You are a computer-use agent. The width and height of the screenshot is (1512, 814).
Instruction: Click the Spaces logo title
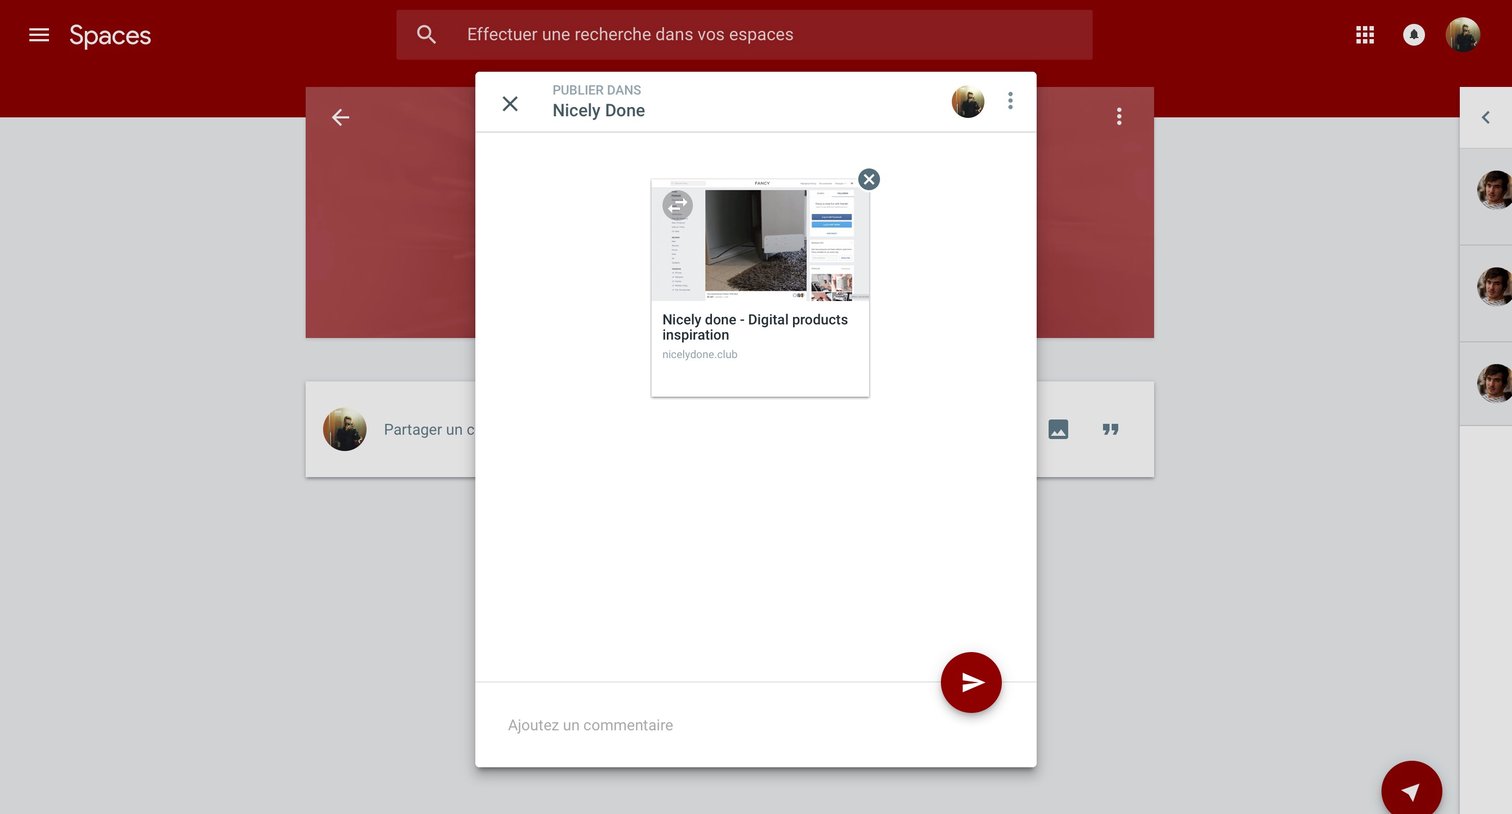click(110, 36)
